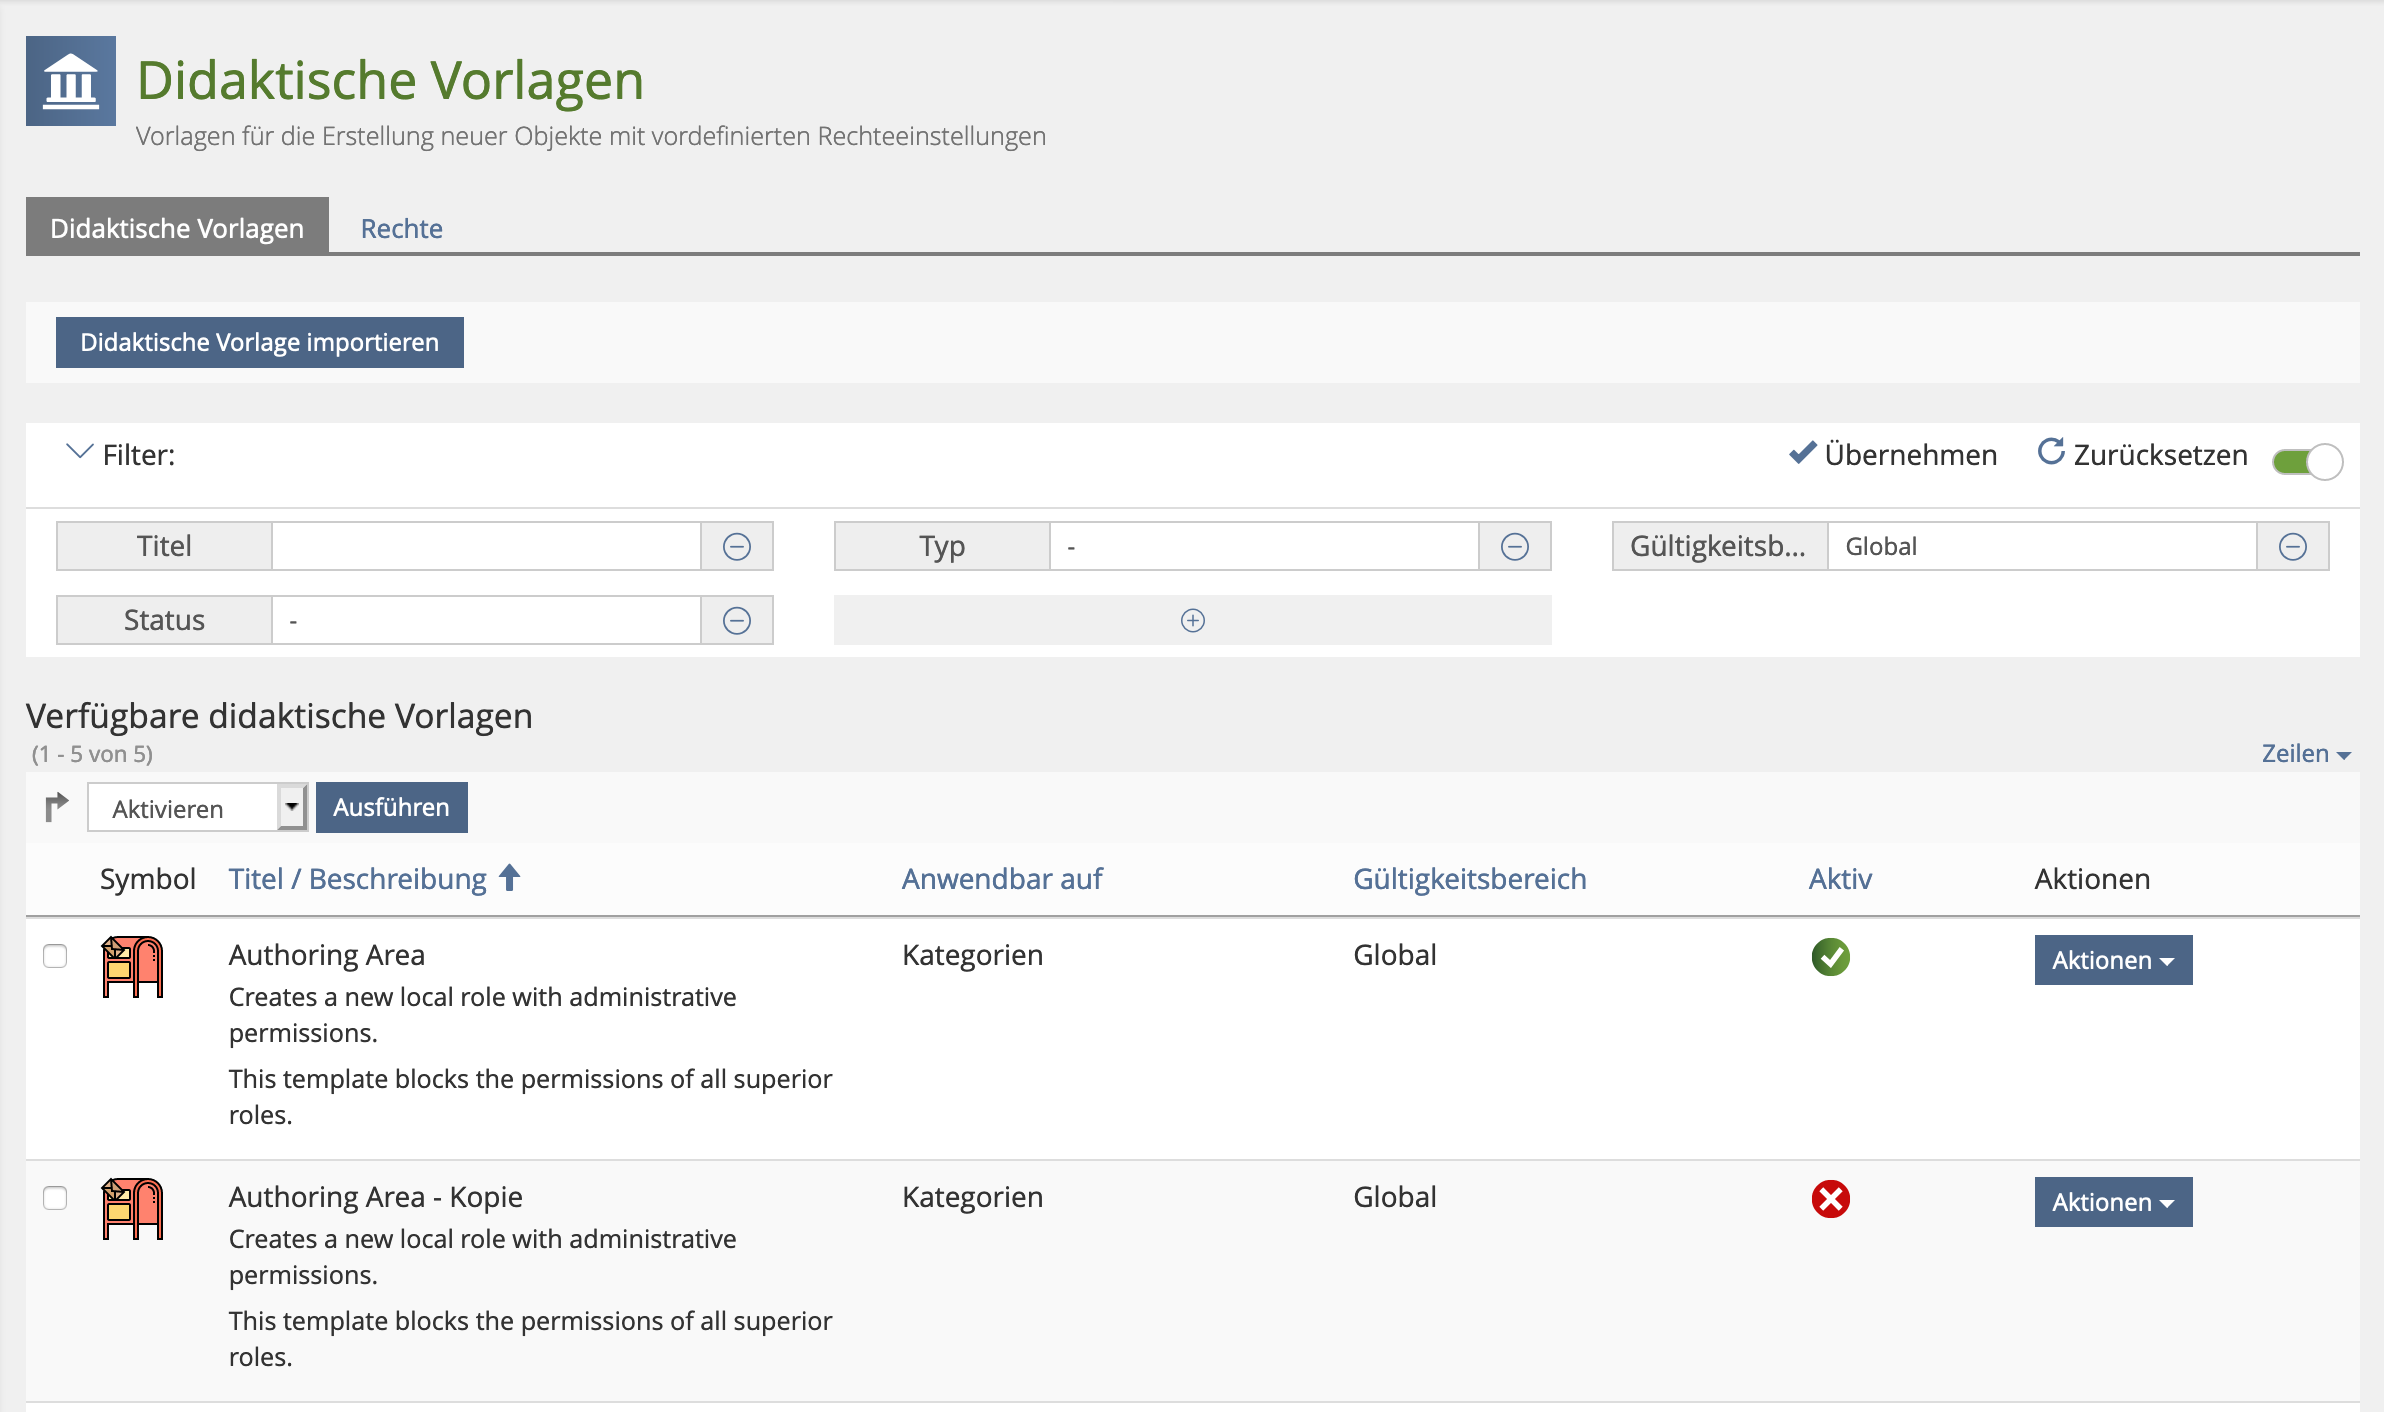
Task: Click green active checkmark for Authoring Area
Action: click(1830, 957)
